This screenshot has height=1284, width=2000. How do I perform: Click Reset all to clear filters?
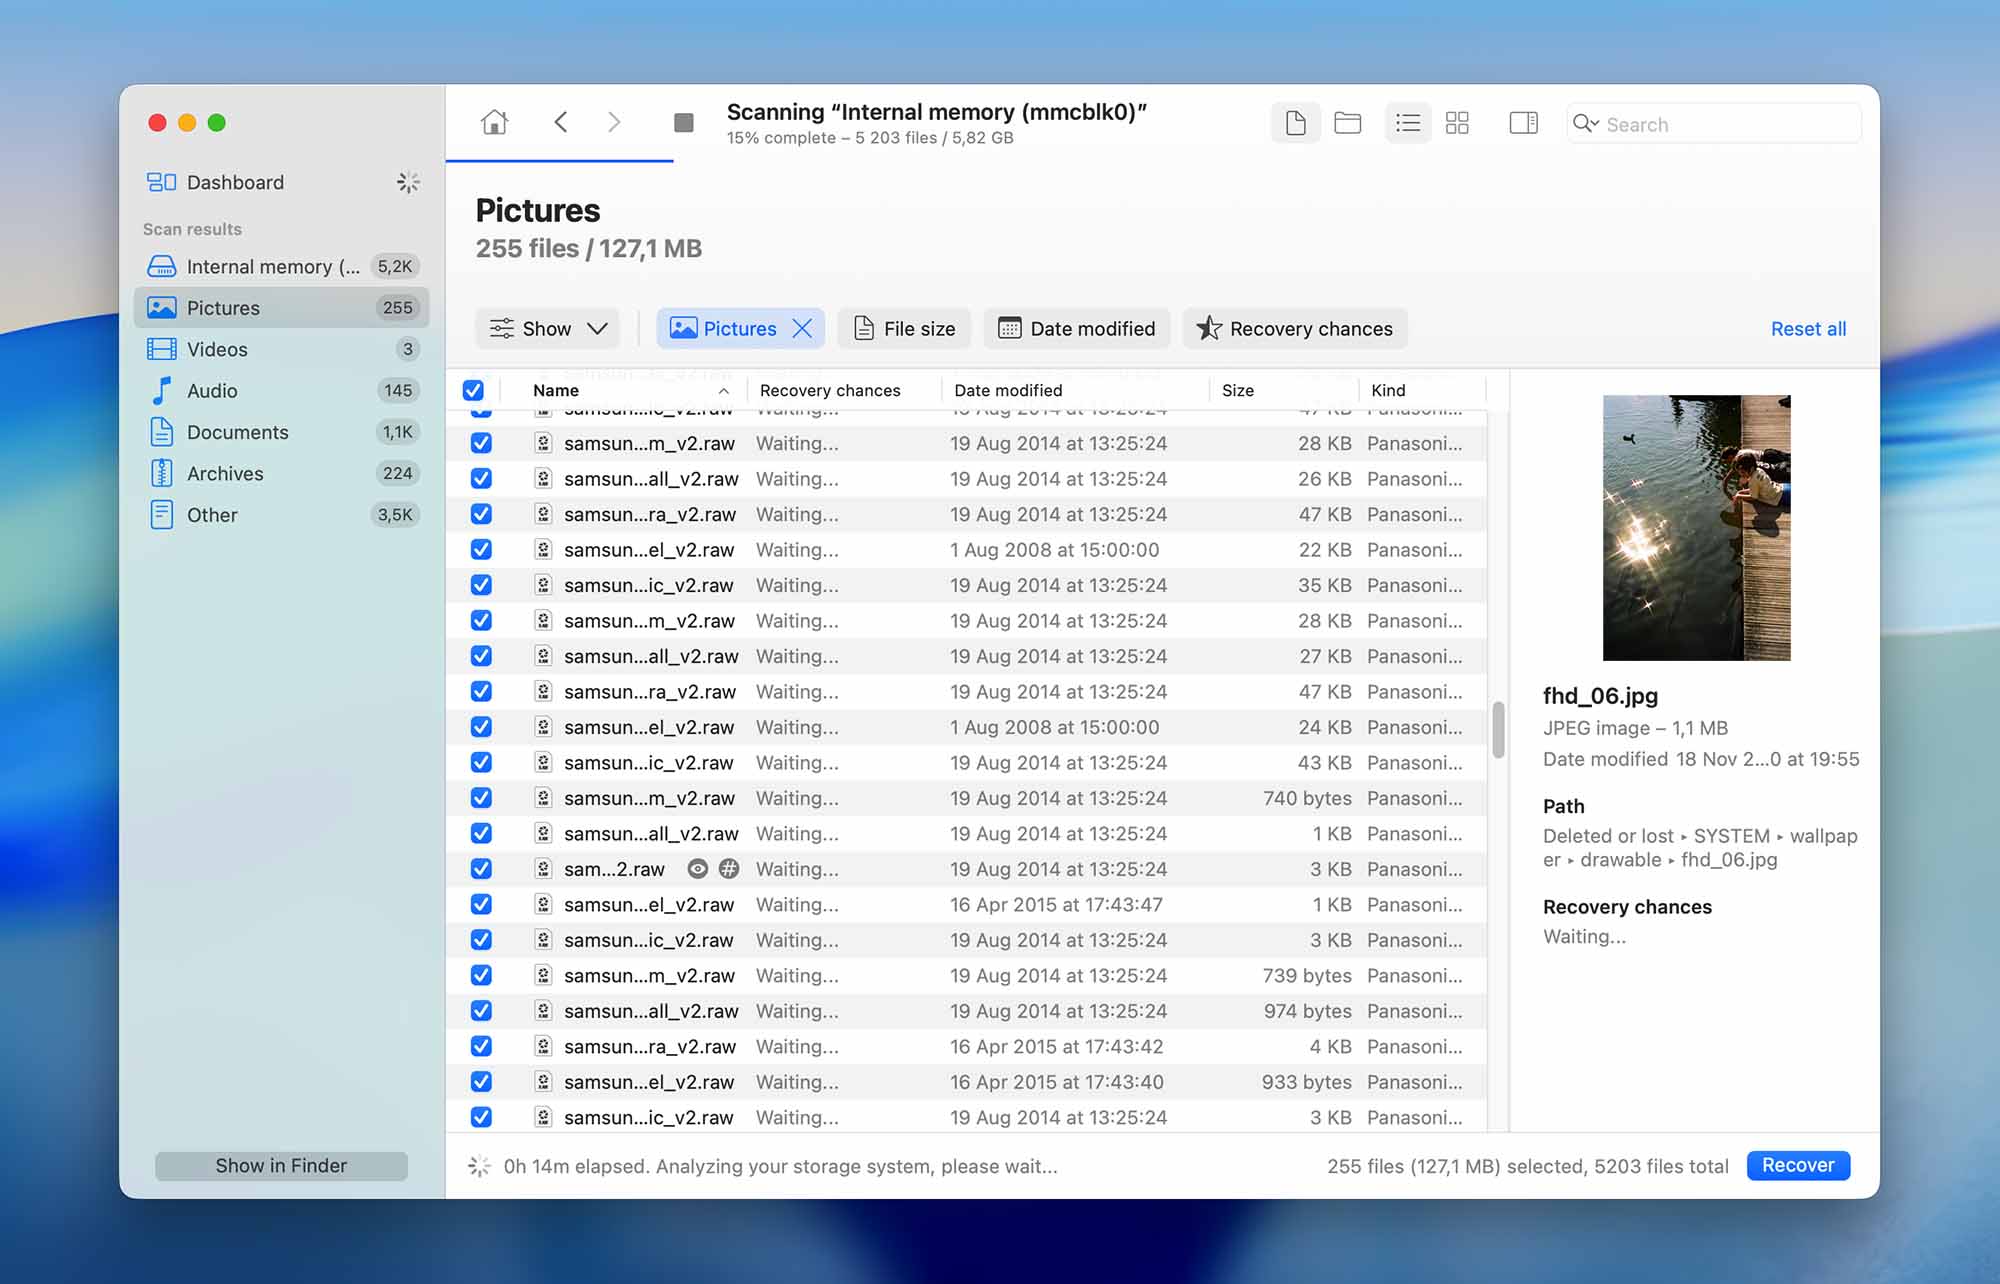[x=1808, y=328]
